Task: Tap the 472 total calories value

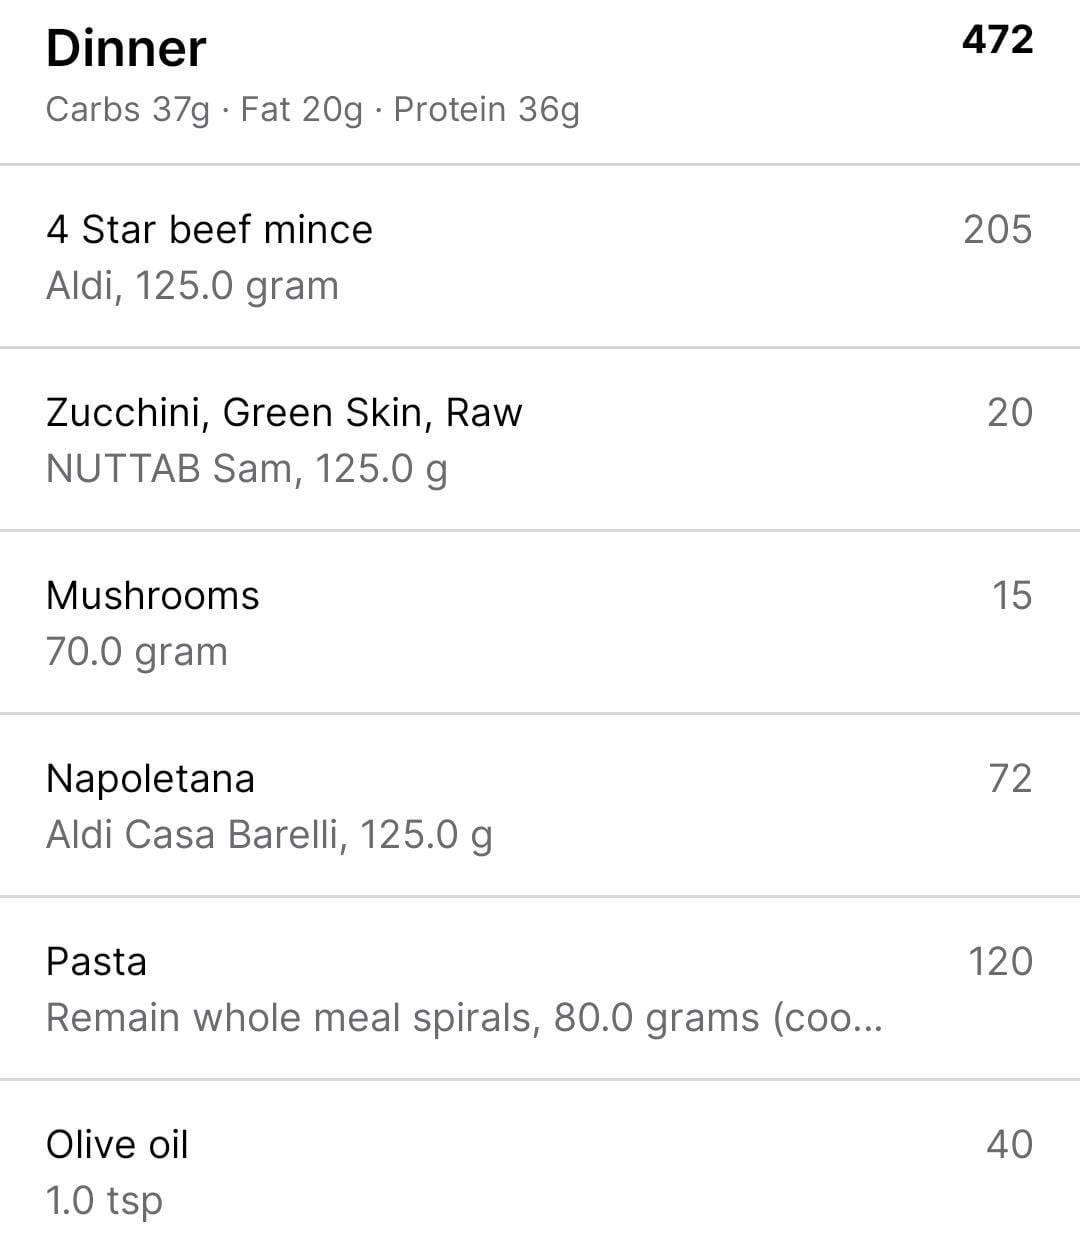Action: (997, 40)
